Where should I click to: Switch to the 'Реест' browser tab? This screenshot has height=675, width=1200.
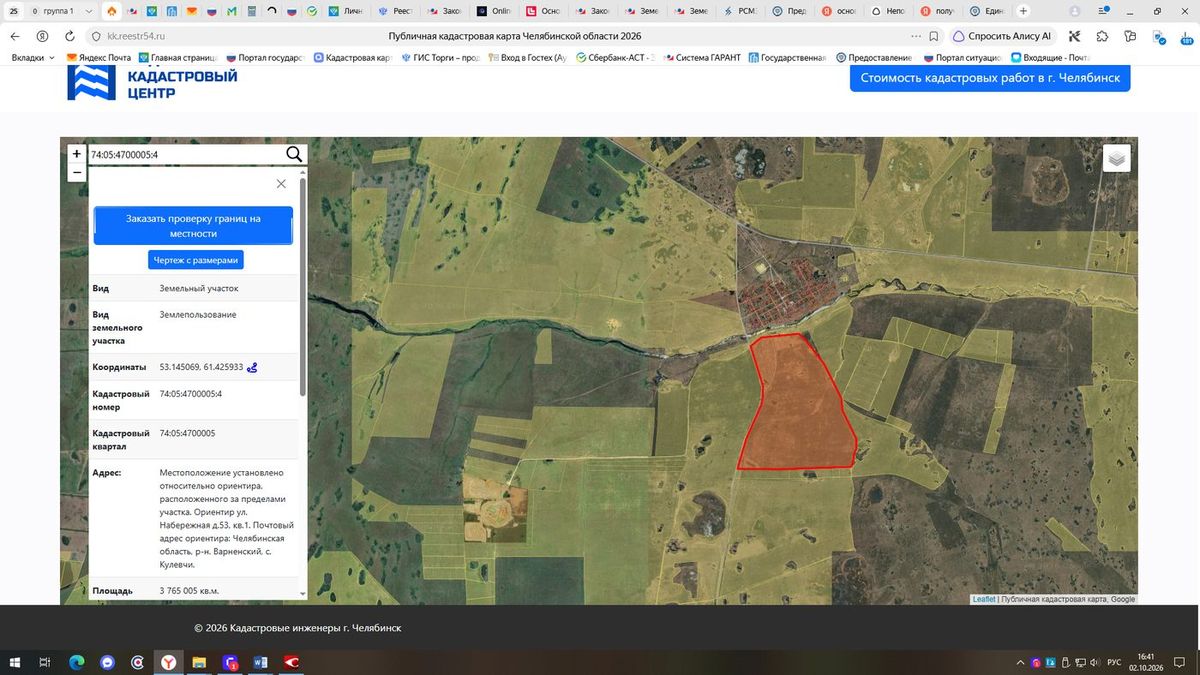tap(396, 11)
